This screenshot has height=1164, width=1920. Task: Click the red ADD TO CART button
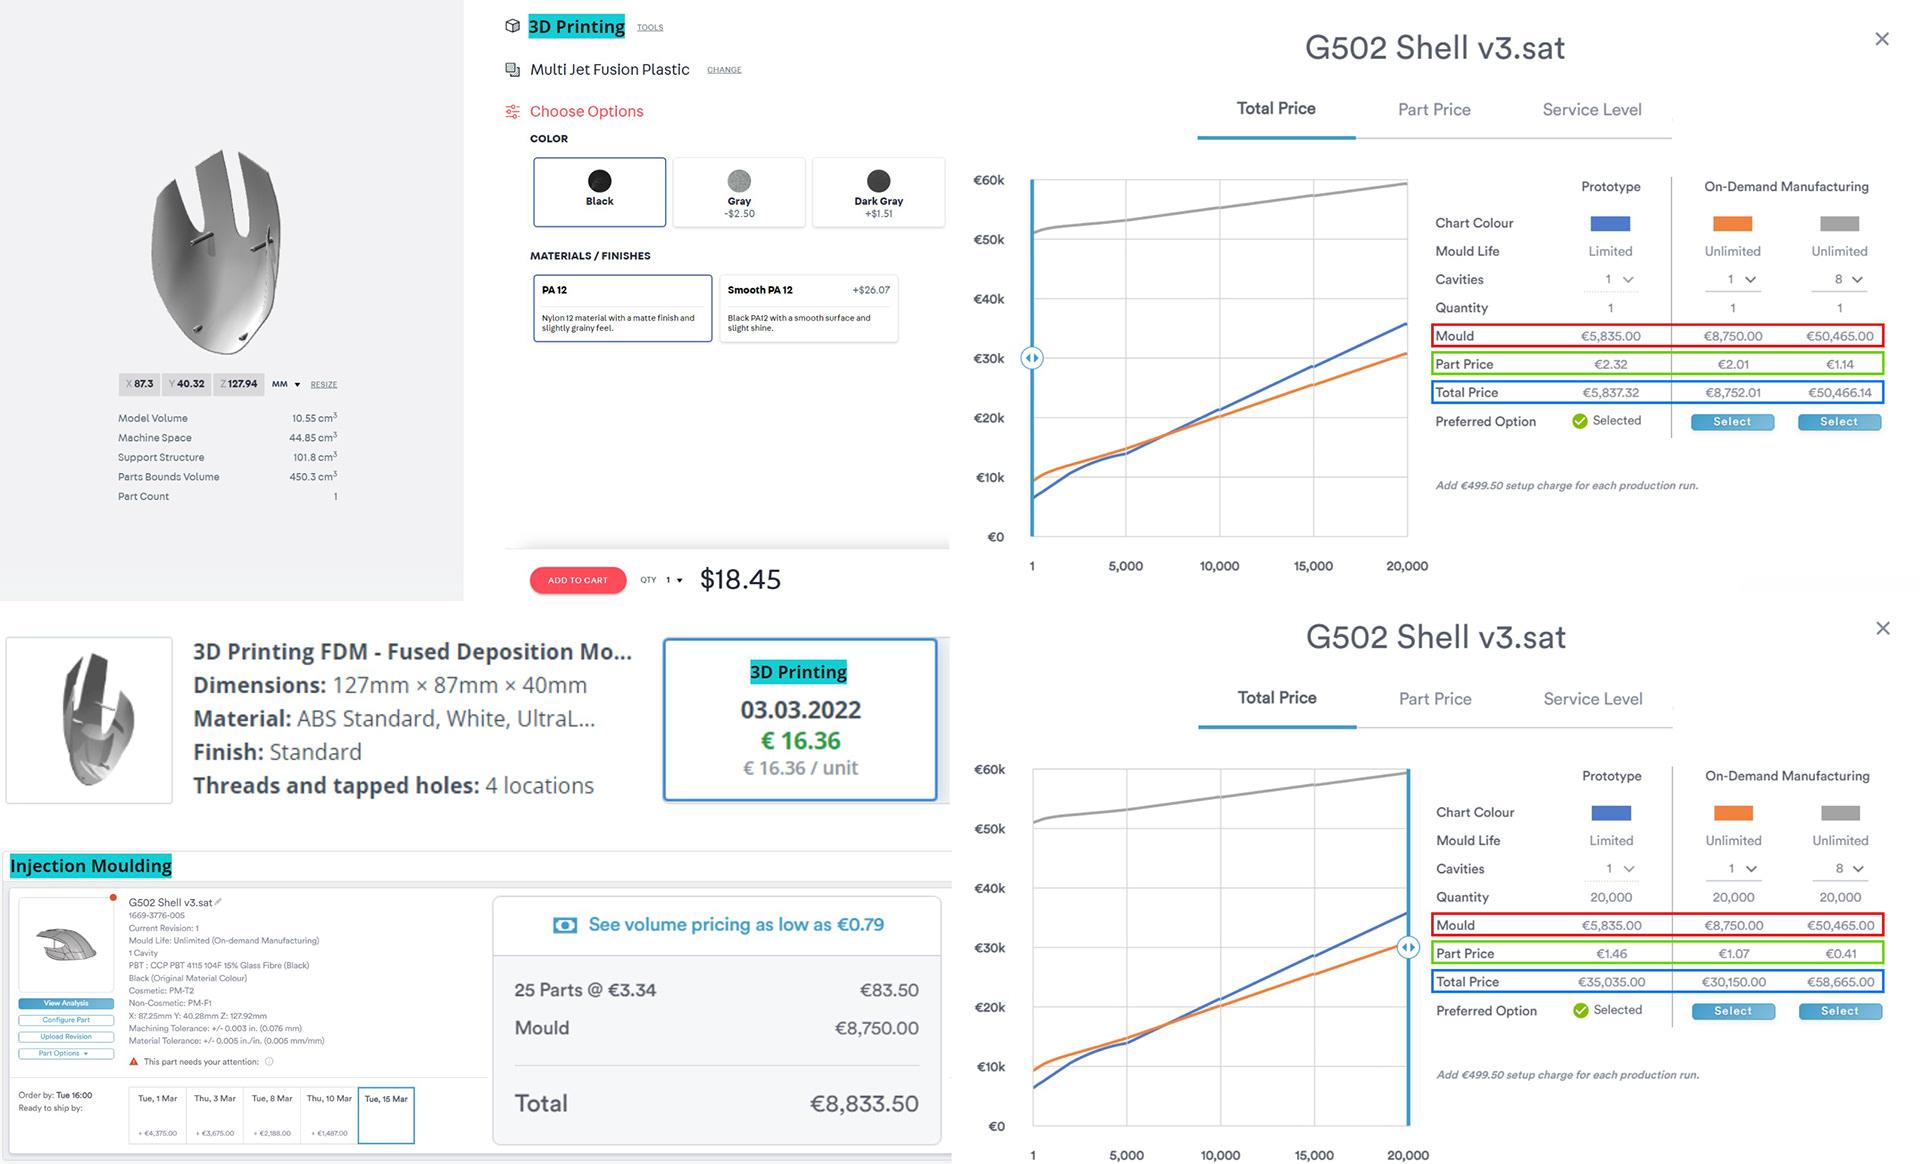click(578, 580)
